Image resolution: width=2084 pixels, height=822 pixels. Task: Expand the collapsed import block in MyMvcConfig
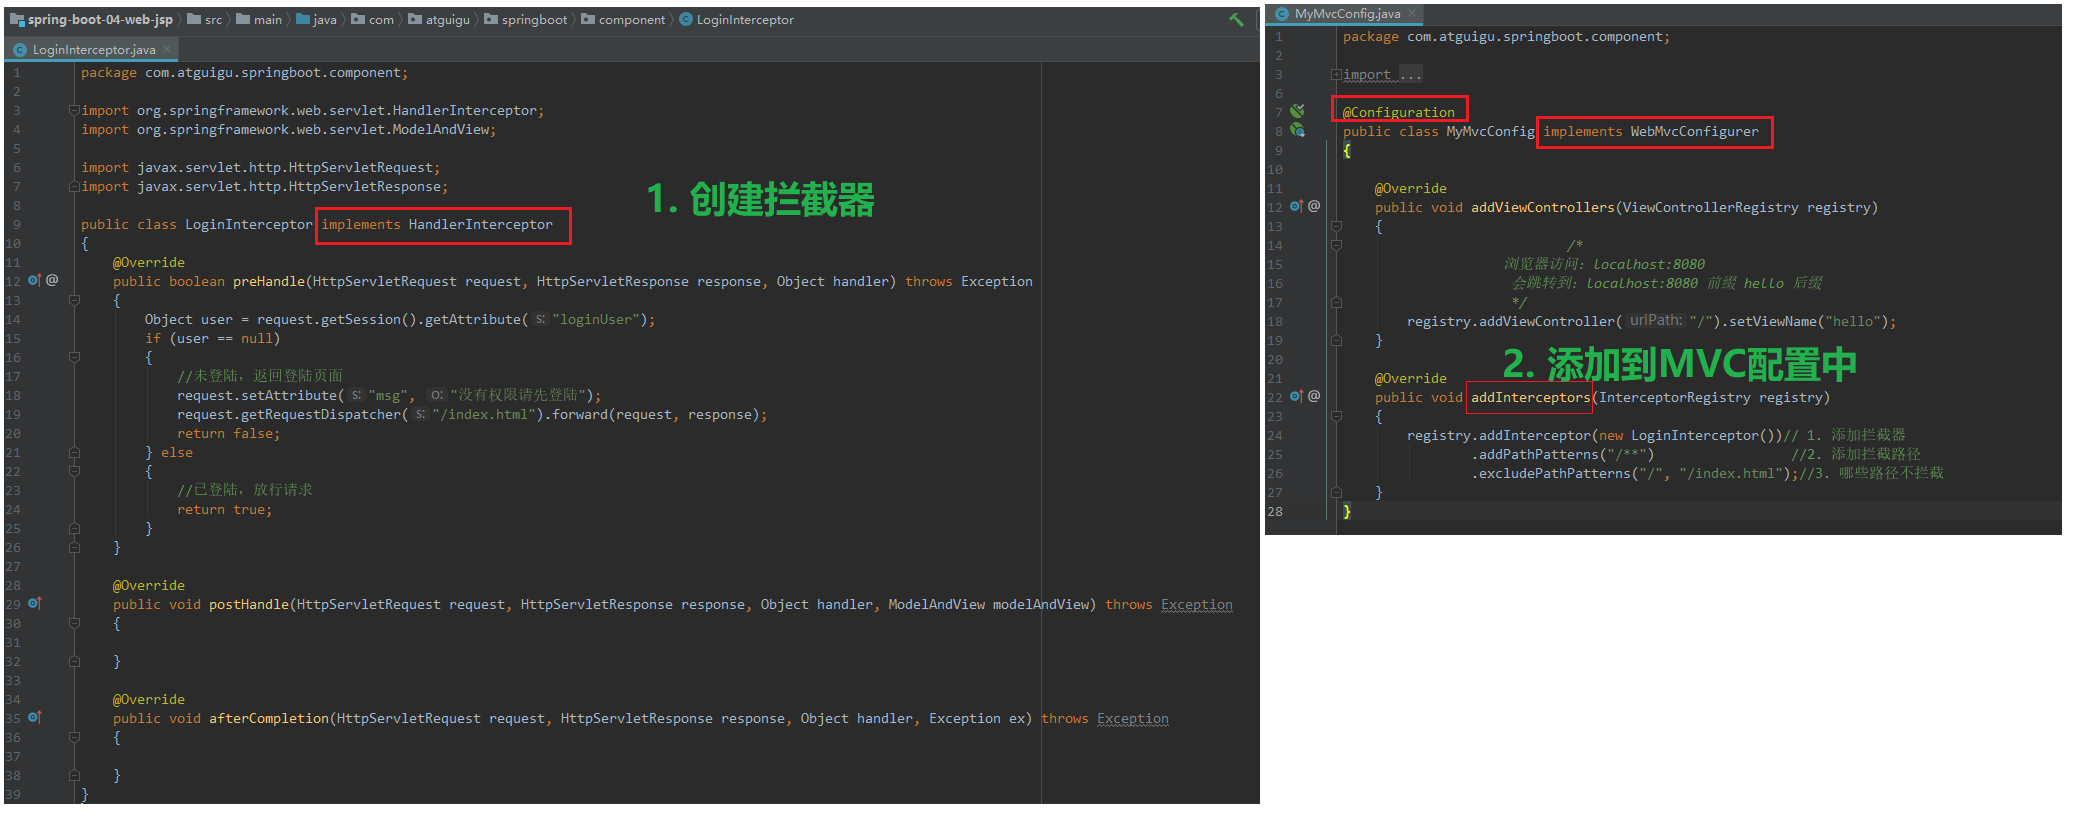1336,75
